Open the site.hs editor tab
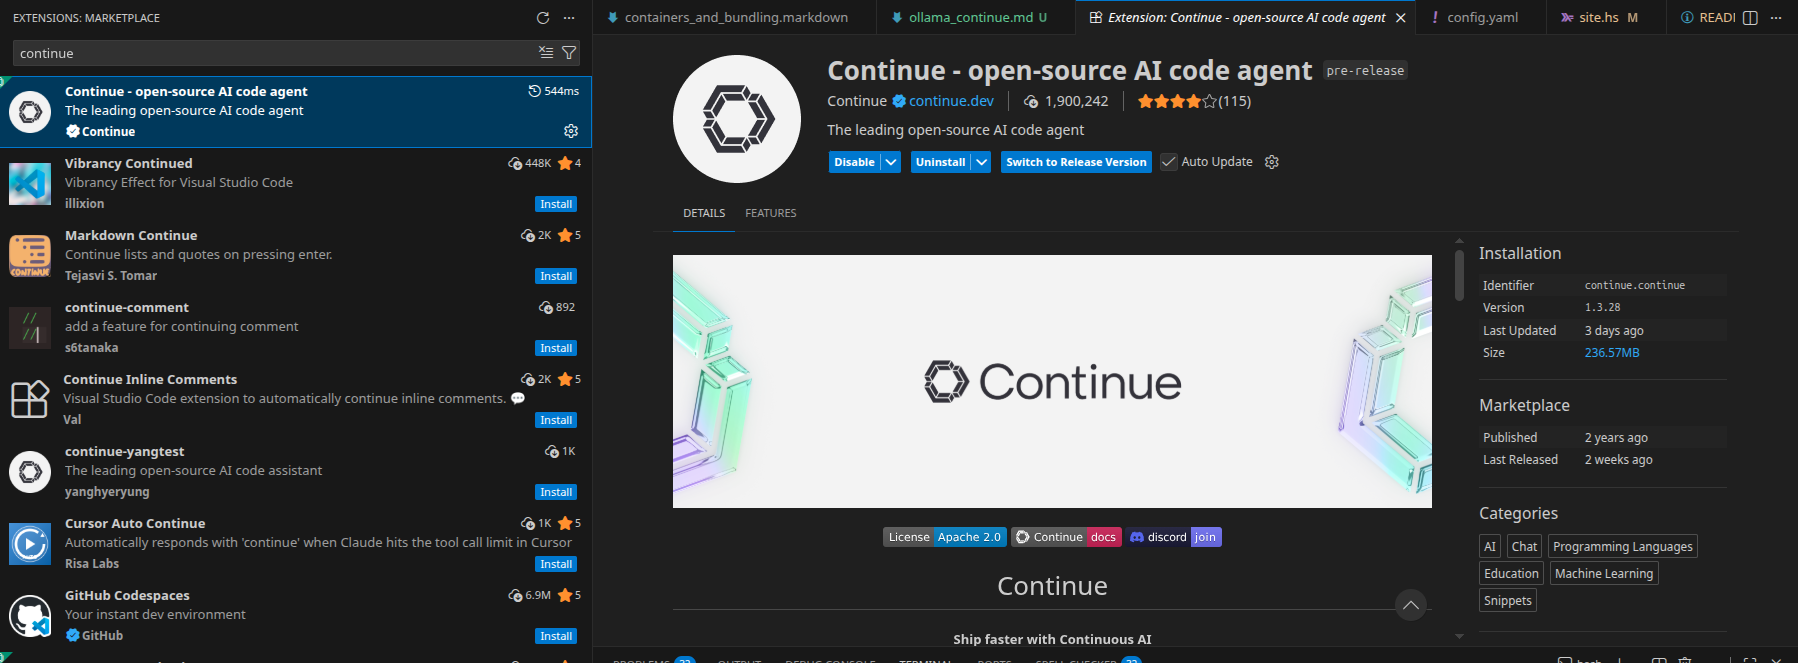The image size is (1798, 663). pyautogui.click(x=1606, y=18)
